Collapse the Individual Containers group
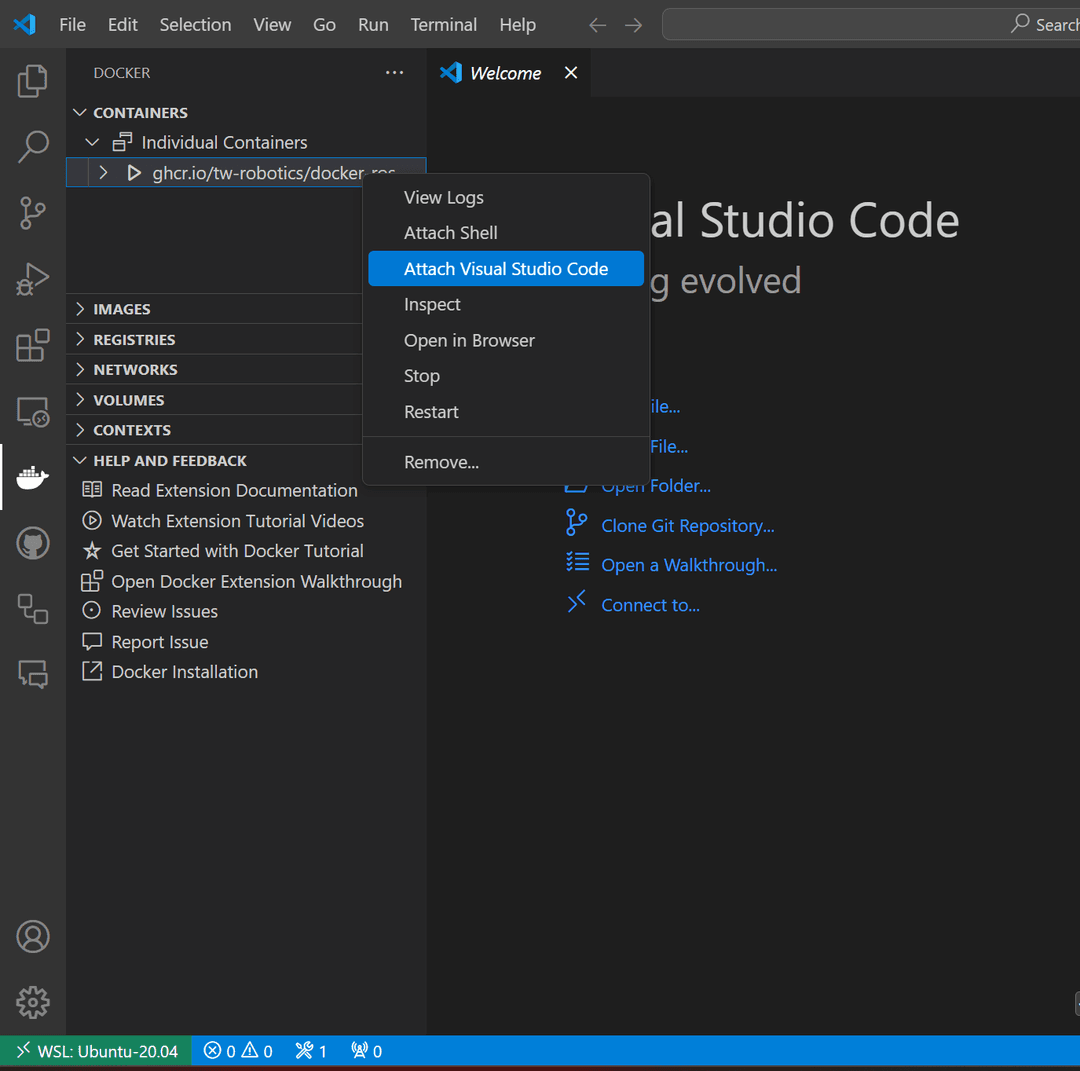Image resolution: width=1080 pixels, height=1071 pixels. [93, 143]
